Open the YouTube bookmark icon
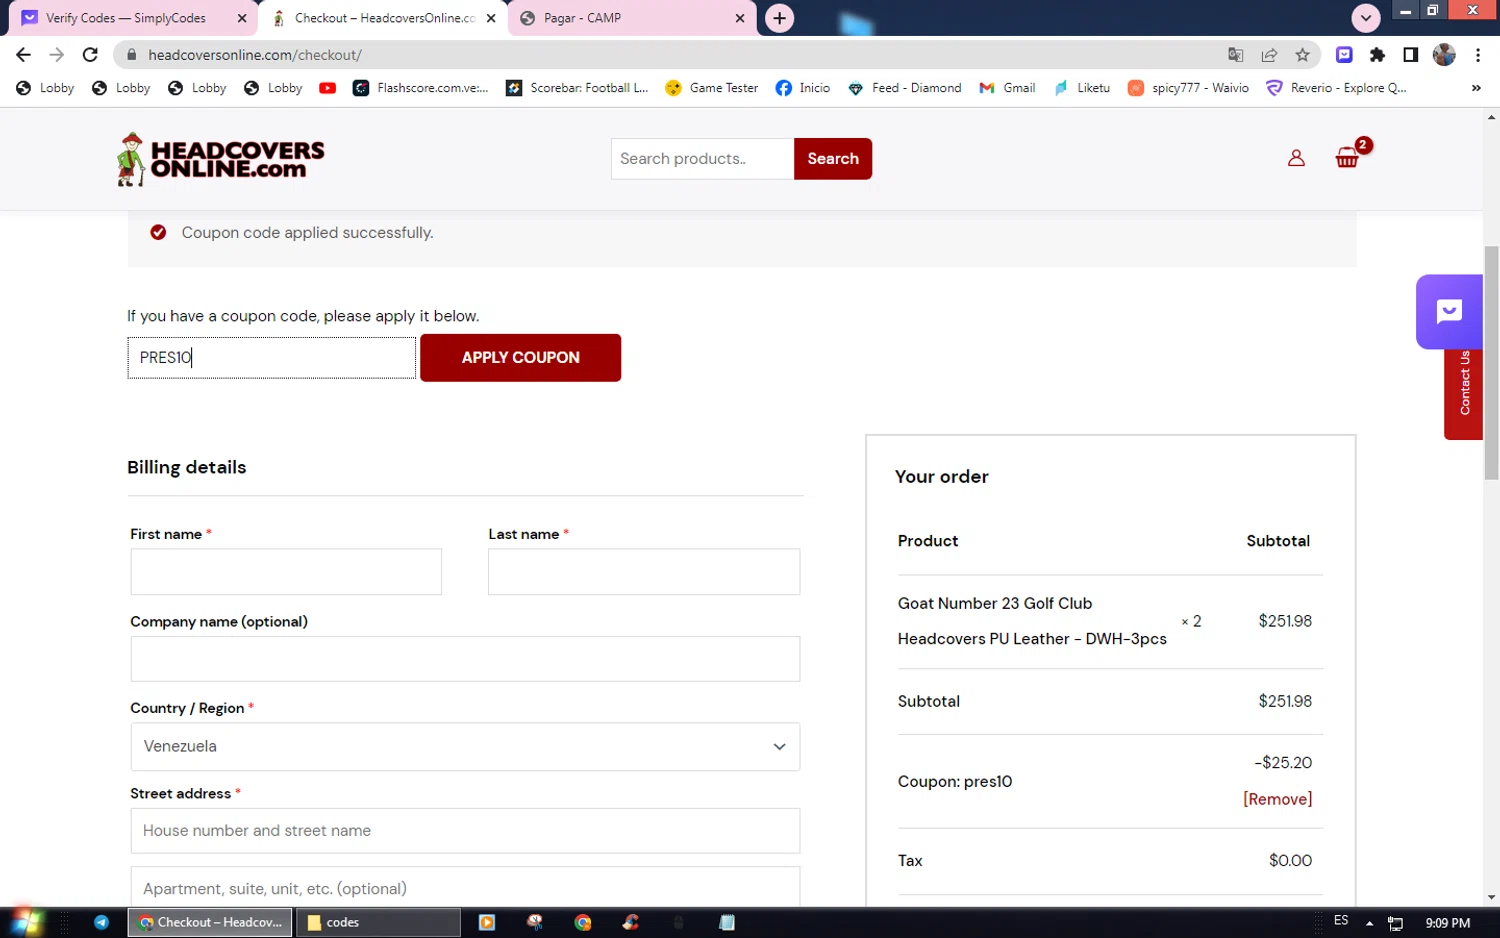This screenshot has width=1500, height=938. point(327,88)
